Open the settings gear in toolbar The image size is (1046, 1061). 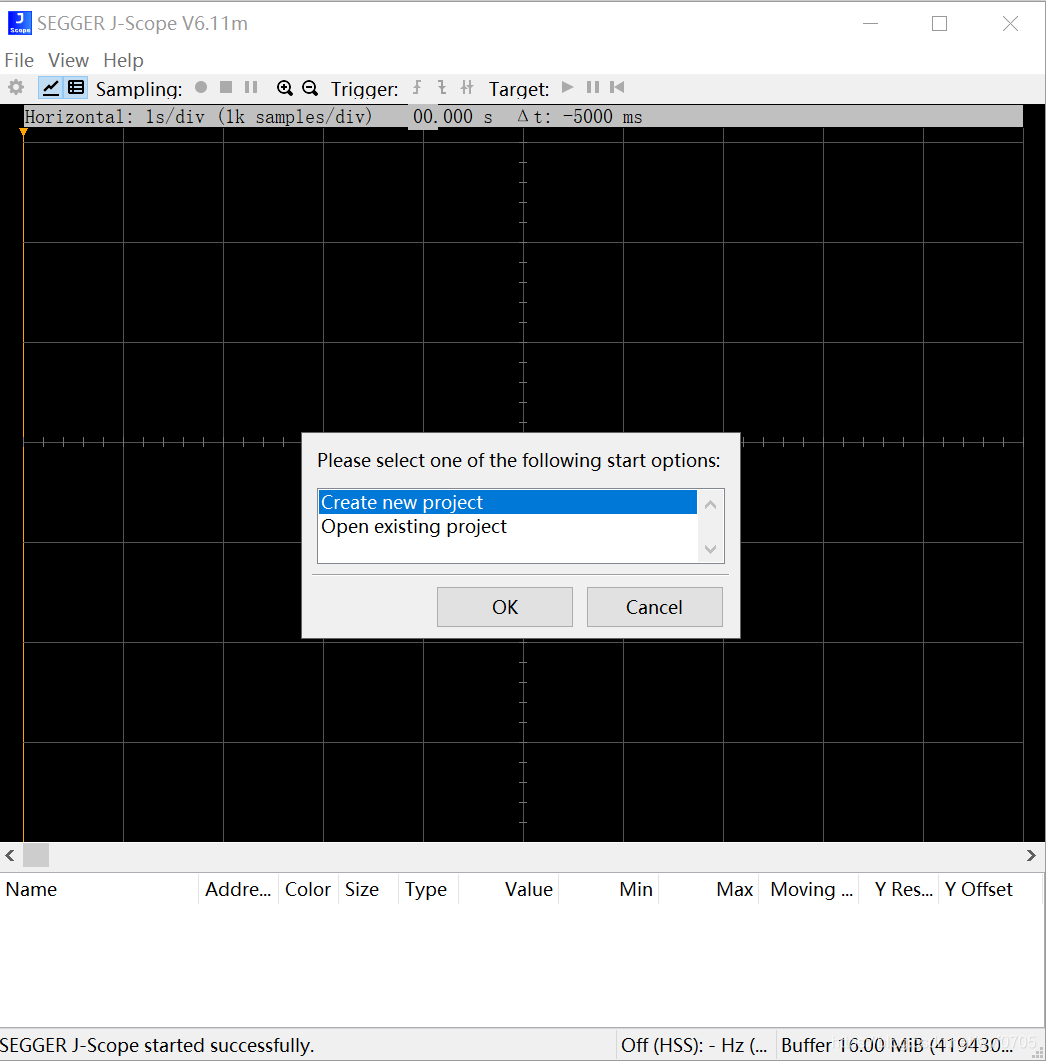16,88
